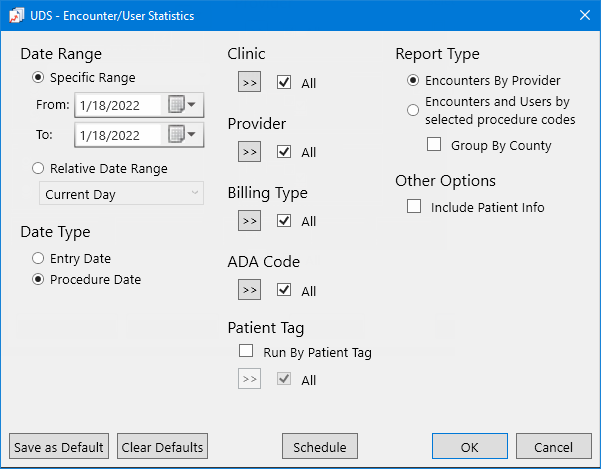Click into the To date field
Screen dimensions: 601x469
(x=119, y=135)
